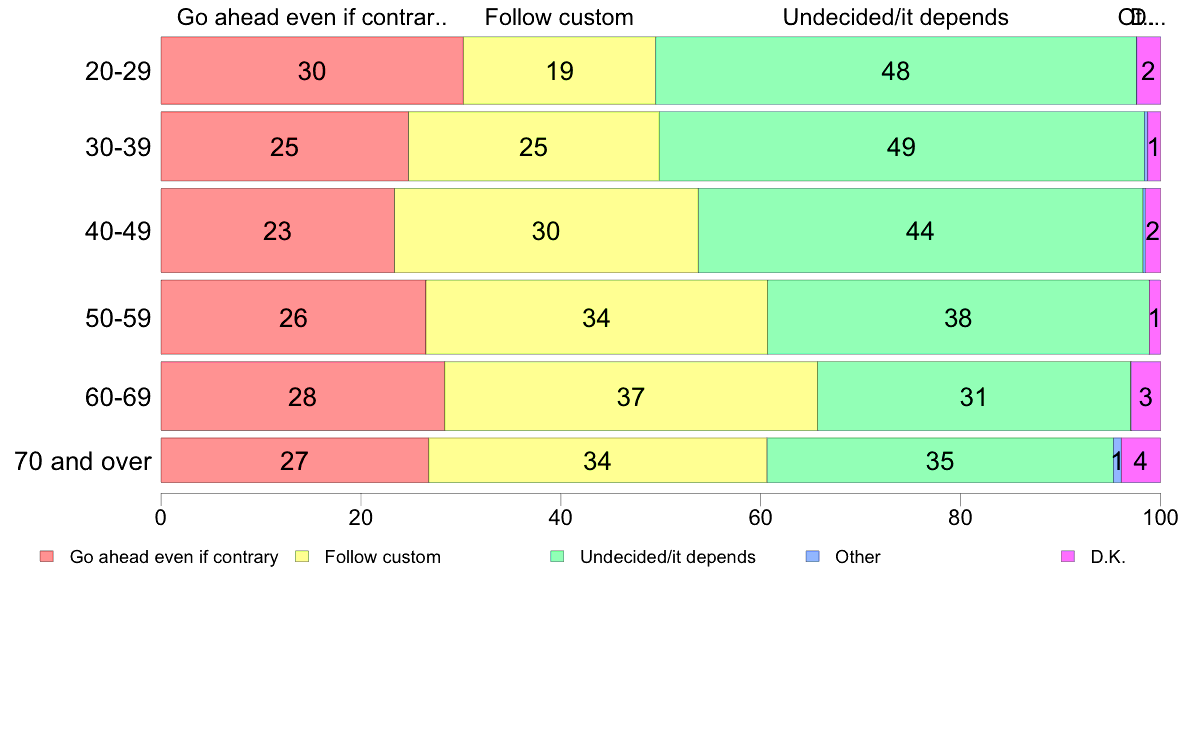Viewport: 1188px width, 736px height.
Task: Click the red Go ahead legend swatch
Action: click(x=47, y=556)
